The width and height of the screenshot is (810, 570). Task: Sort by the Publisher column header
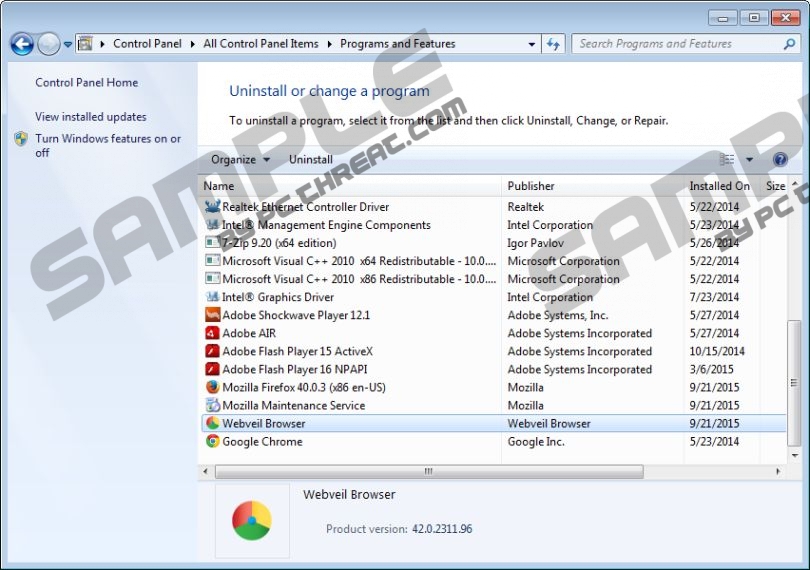click(x=531, y=186)
